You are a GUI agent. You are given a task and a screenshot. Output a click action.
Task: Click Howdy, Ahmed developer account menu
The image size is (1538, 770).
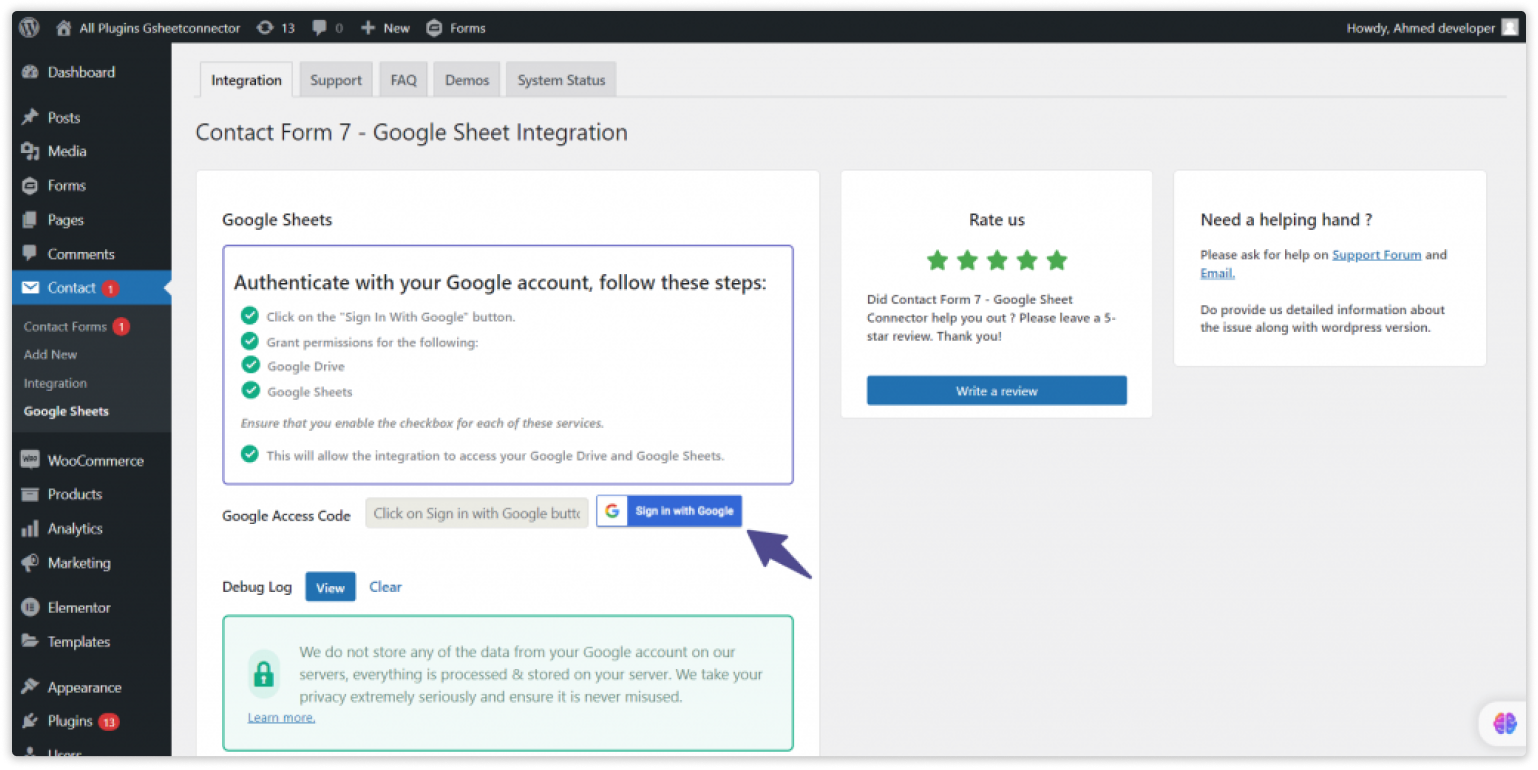[1432, 28]
